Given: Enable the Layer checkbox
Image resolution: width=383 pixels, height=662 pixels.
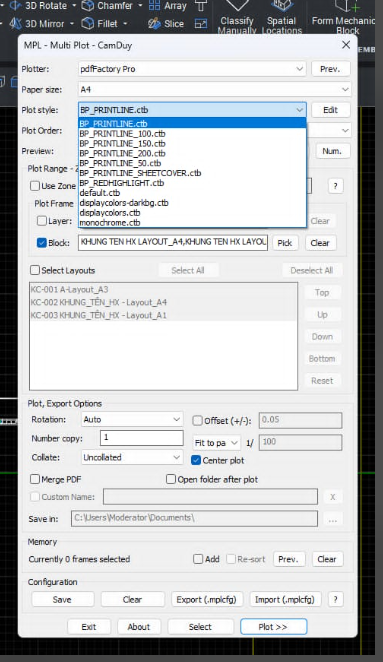Looking at the screenshot, I should click(x=42, y=221).
